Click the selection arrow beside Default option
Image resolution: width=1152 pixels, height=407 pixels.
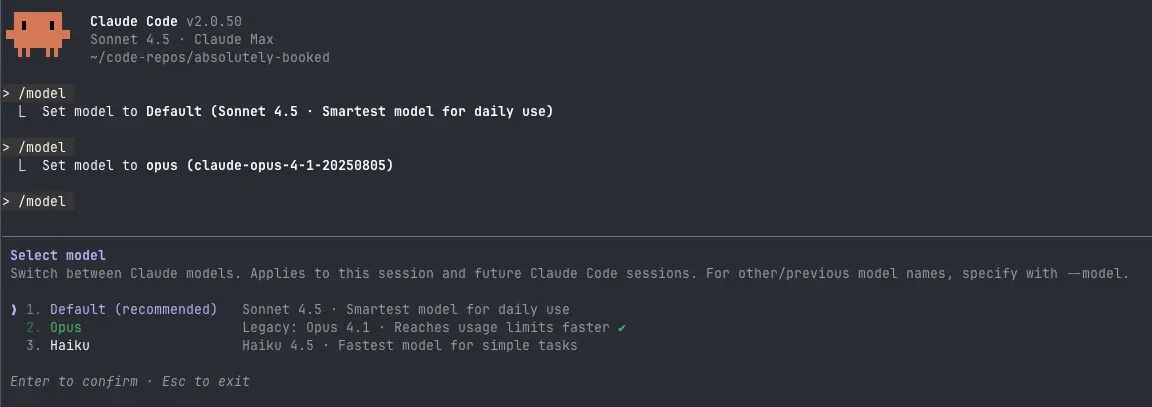point(14,309)
